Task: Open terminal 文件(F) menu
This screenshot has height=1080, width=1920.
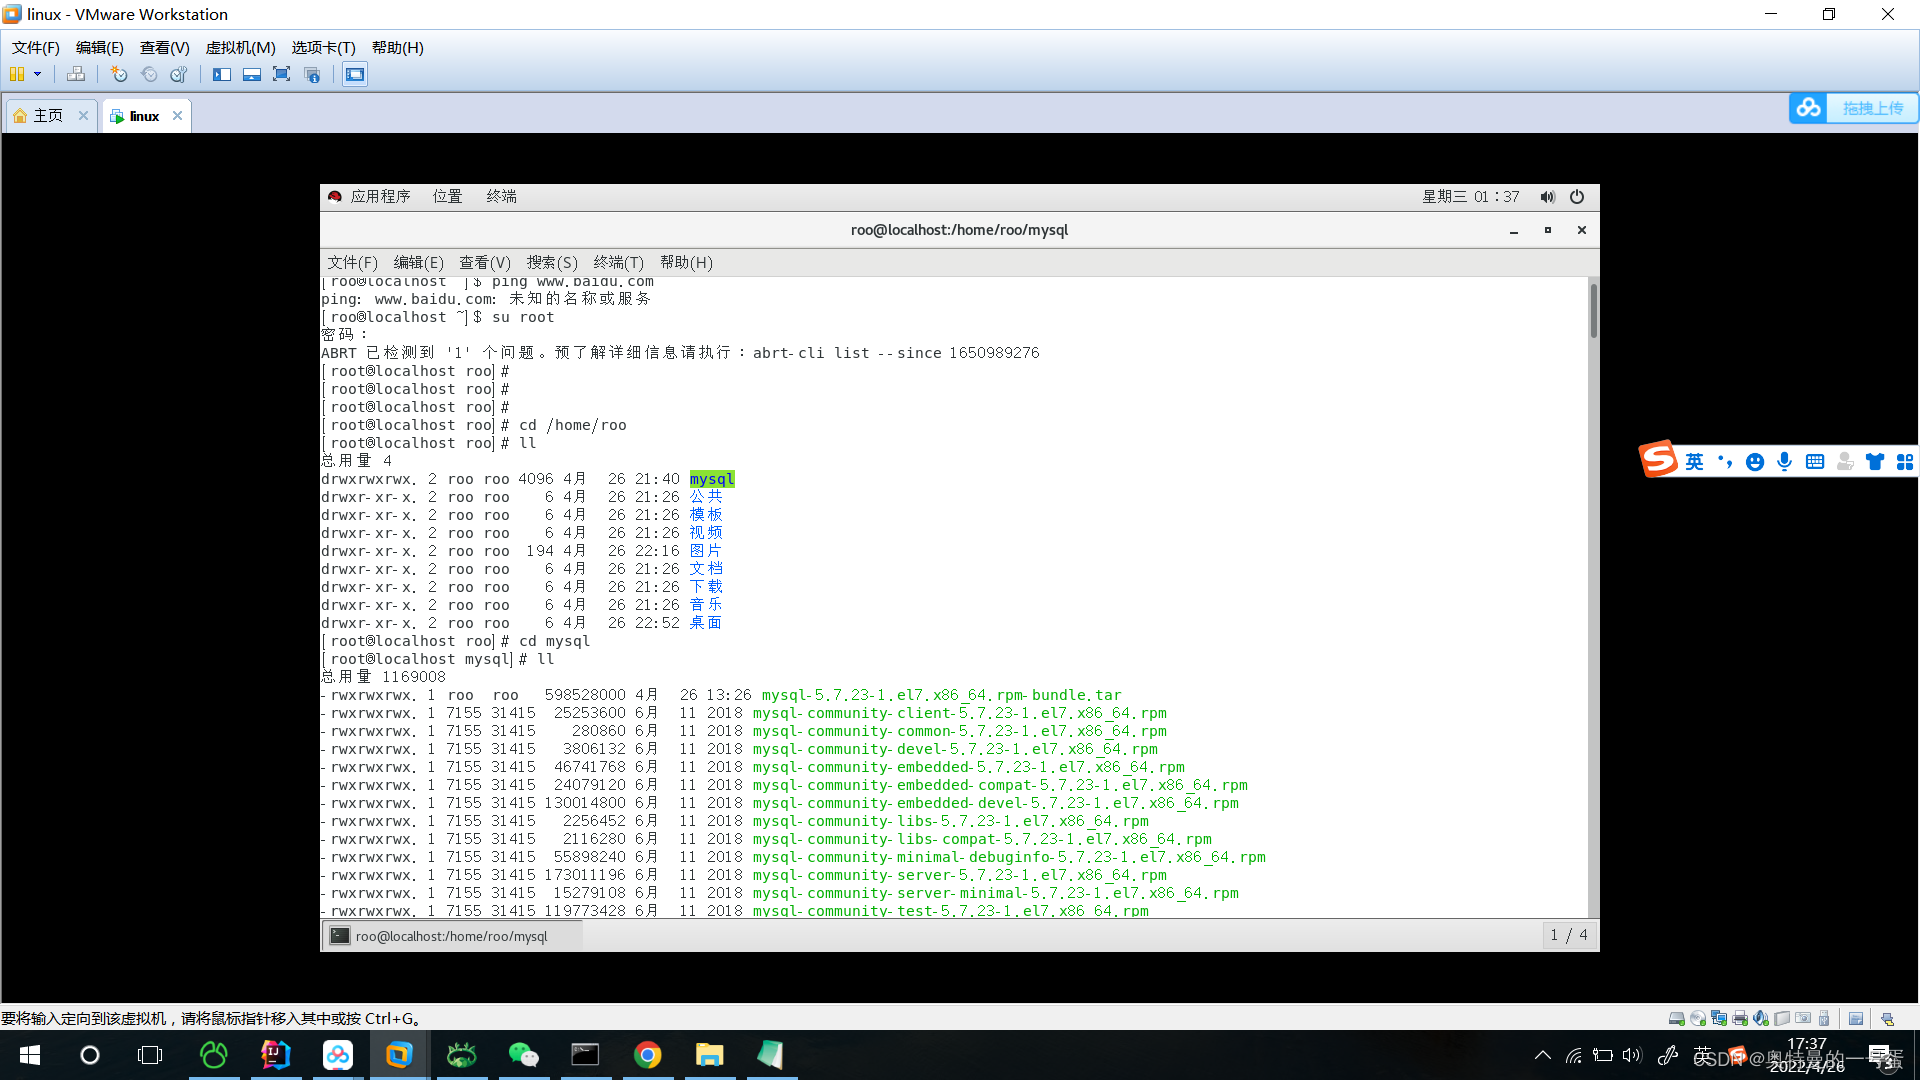Action: [x=352, y=262]
